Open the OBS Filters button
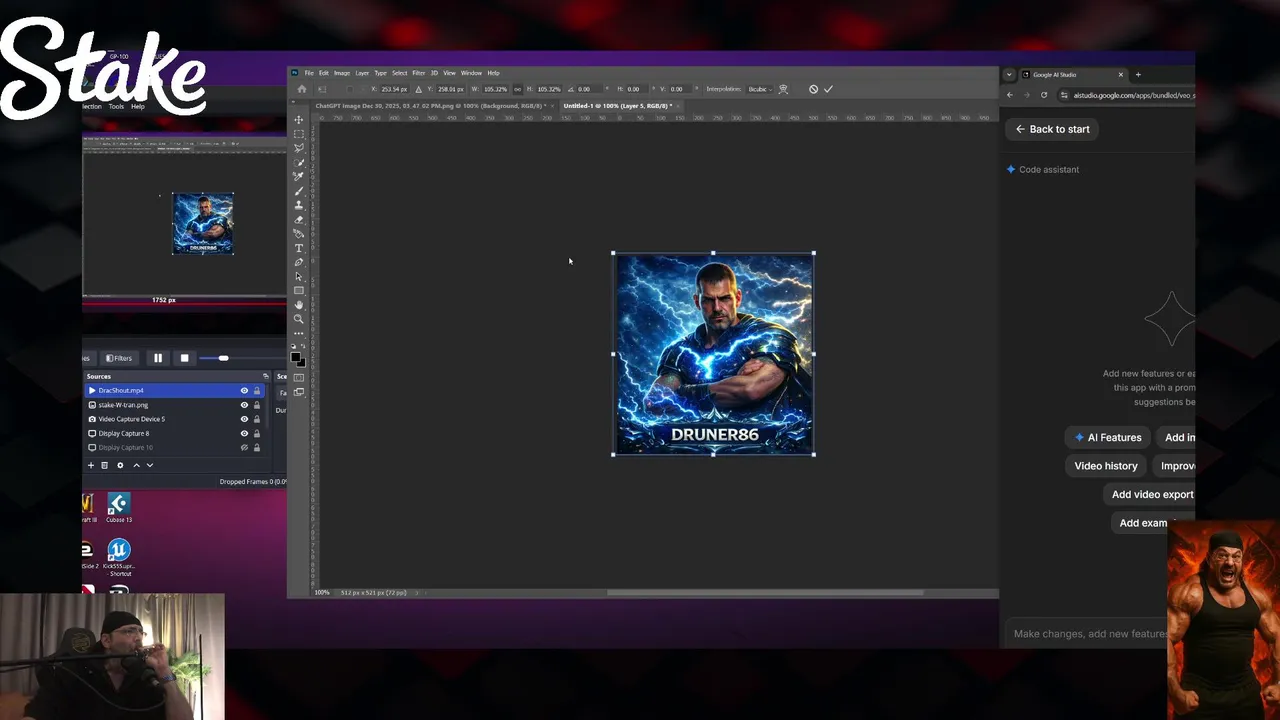 coord(119,358)
